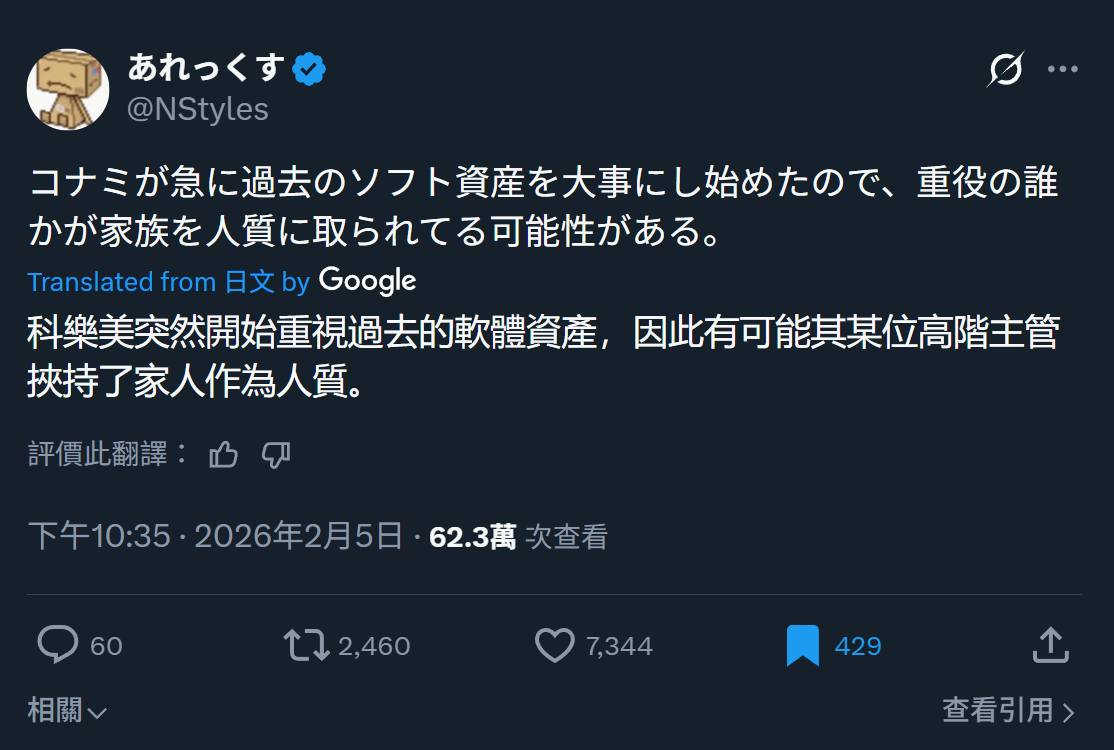Open the three-dot more options menu
The image size is (1114, 750).
coord(1062,69)
